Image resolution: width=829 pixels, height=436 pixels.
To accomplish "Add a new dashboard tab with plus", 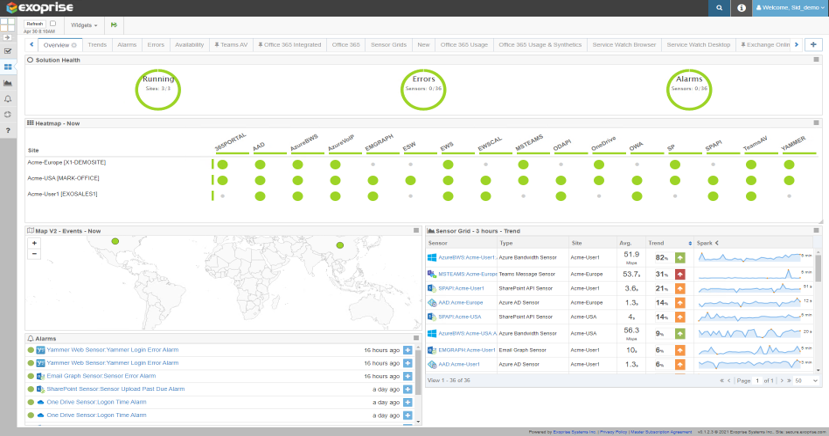I will click(813, 45).
